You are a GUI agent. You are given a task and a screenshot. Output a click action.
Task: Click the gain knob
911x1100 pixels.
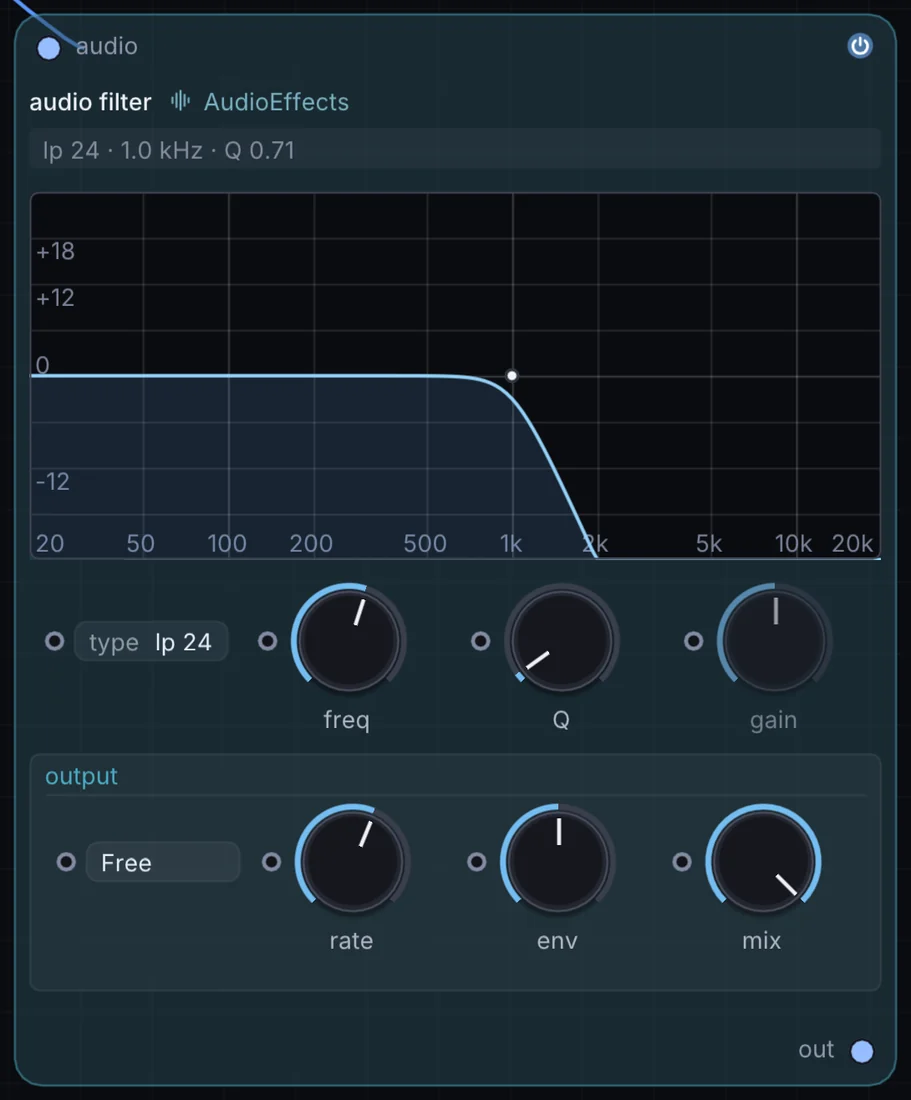(x=774, y=640)
